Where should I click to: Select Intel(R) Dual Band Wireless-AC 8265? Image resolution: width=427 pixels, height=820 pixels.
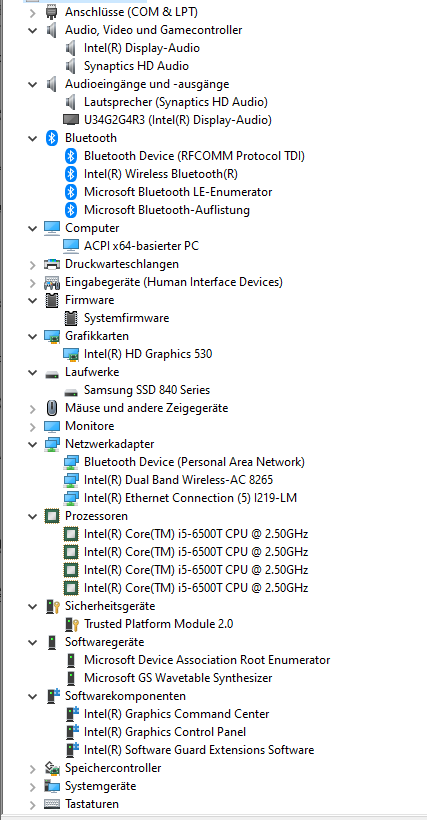178,480
